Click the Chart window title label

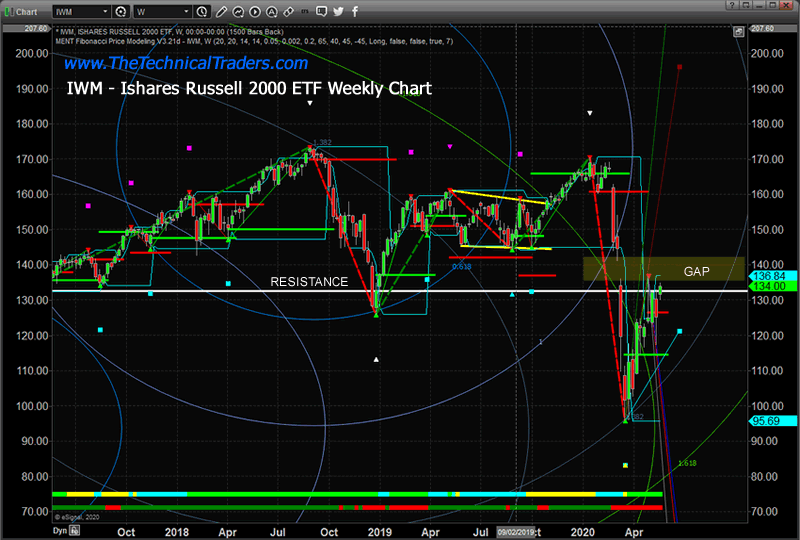pos(26,12)
